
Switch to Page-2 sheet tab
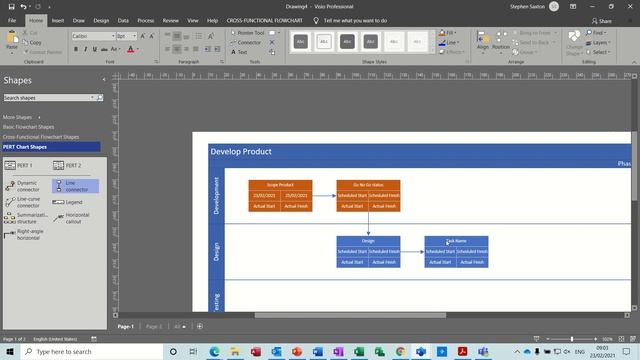[153, 327]
